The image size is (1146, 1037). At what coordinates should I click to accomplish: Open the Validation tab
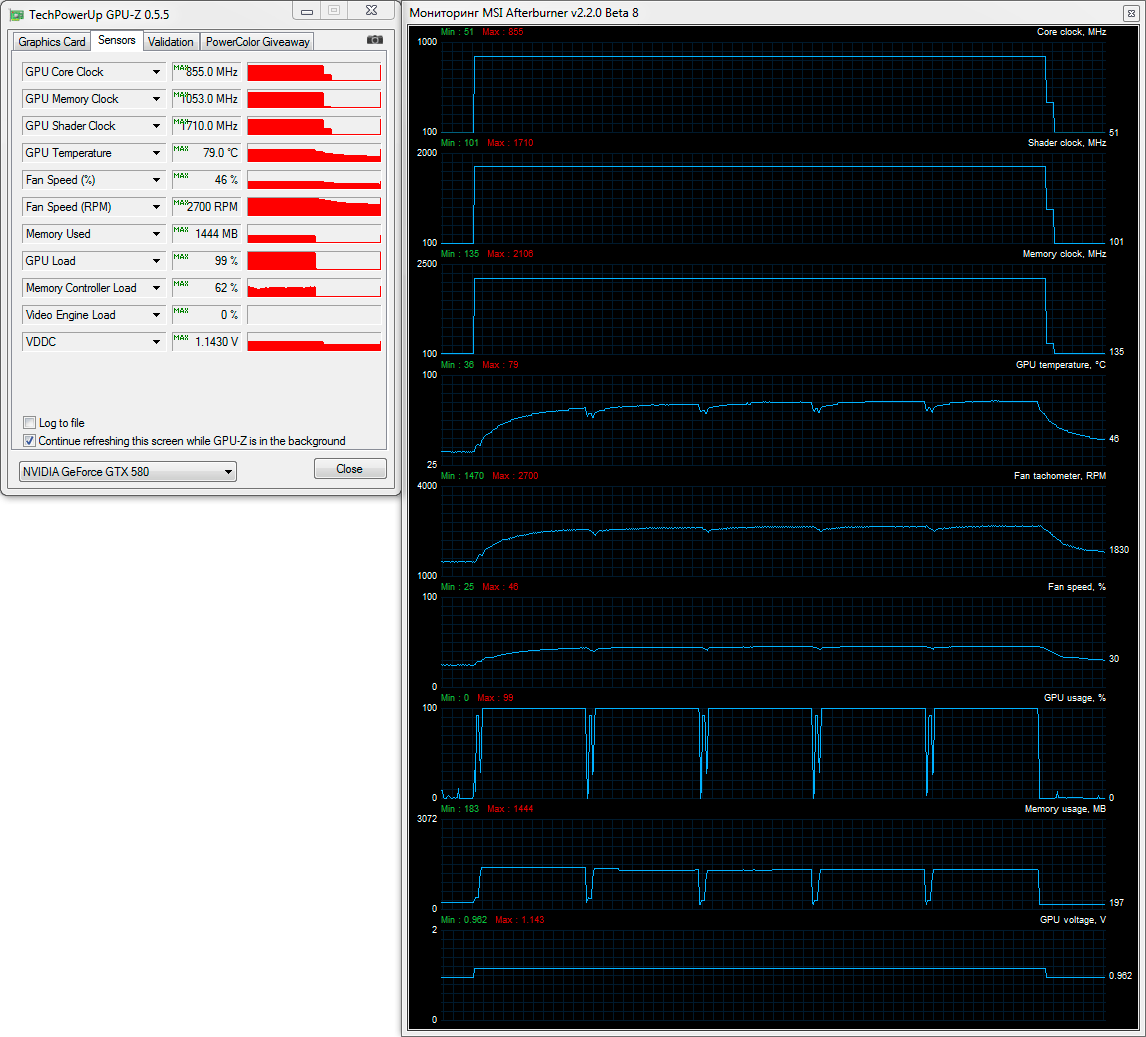170,42
